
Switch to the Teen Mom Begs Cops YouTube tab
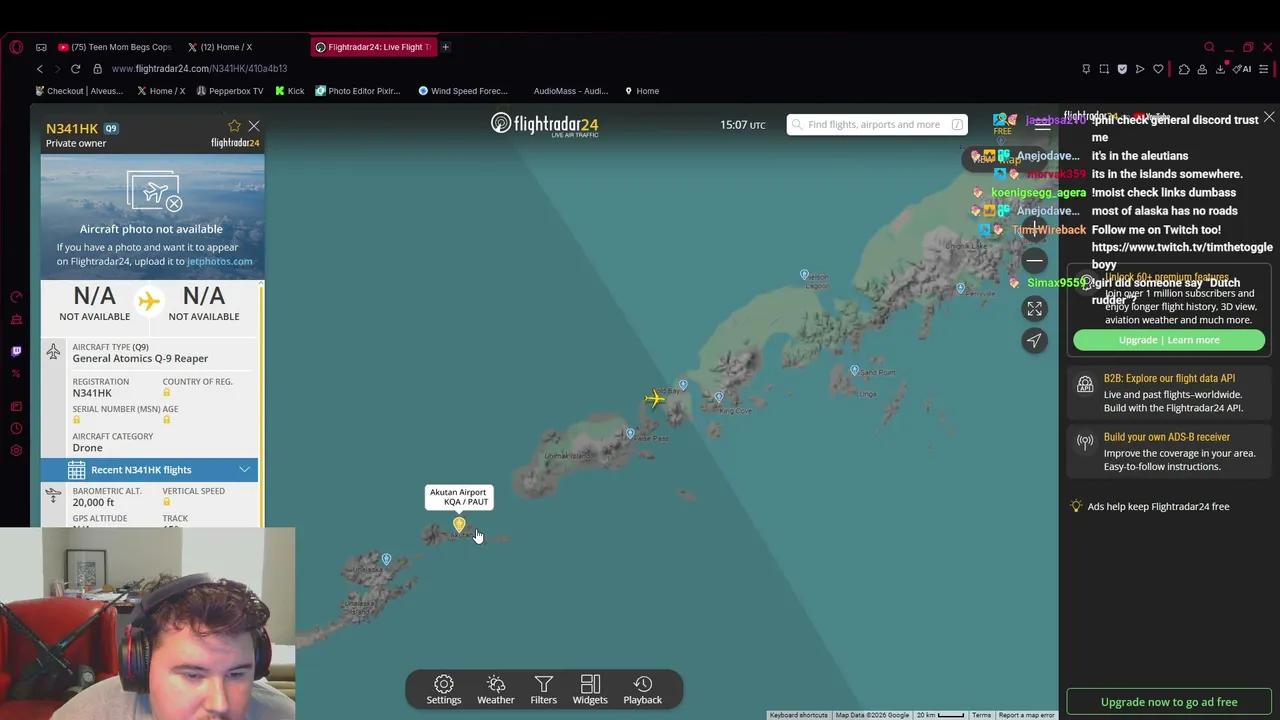point(115,47)
